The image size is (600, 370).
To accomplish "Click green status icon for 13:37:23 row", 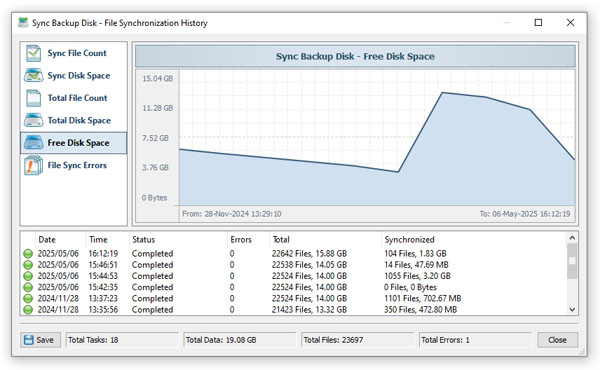I will (28, 298).
